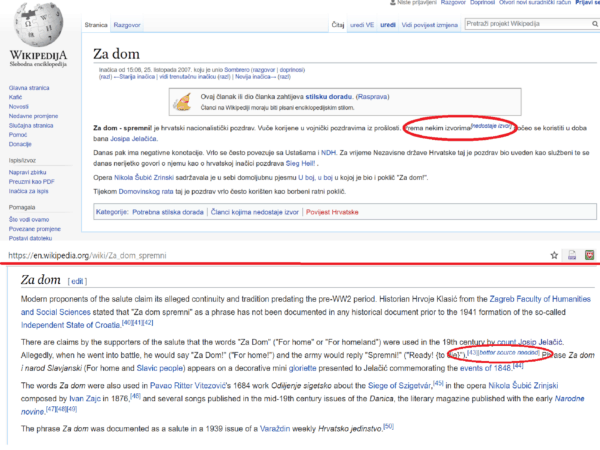
Task: Click 'Slučajna stranica' sidebar link
Action: (30, 126)
